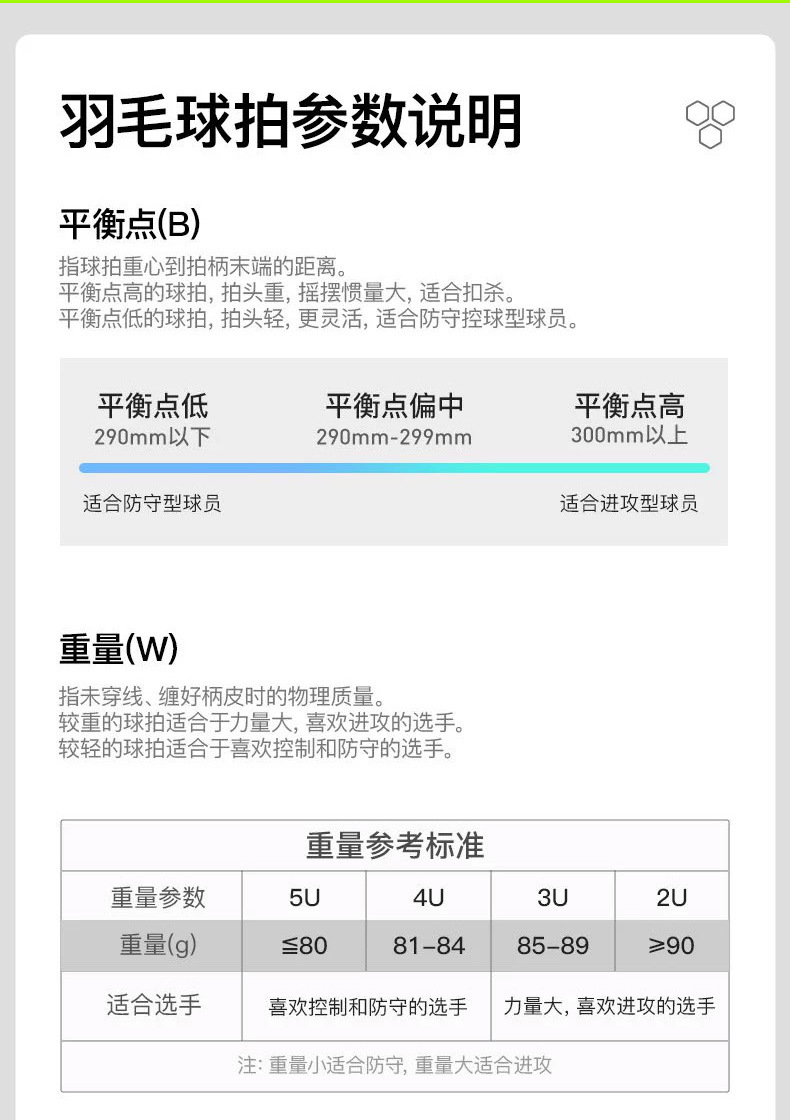790x1120 pixels.
Task: Click the 平衡点偏中 label
Action: pos(394,406)
